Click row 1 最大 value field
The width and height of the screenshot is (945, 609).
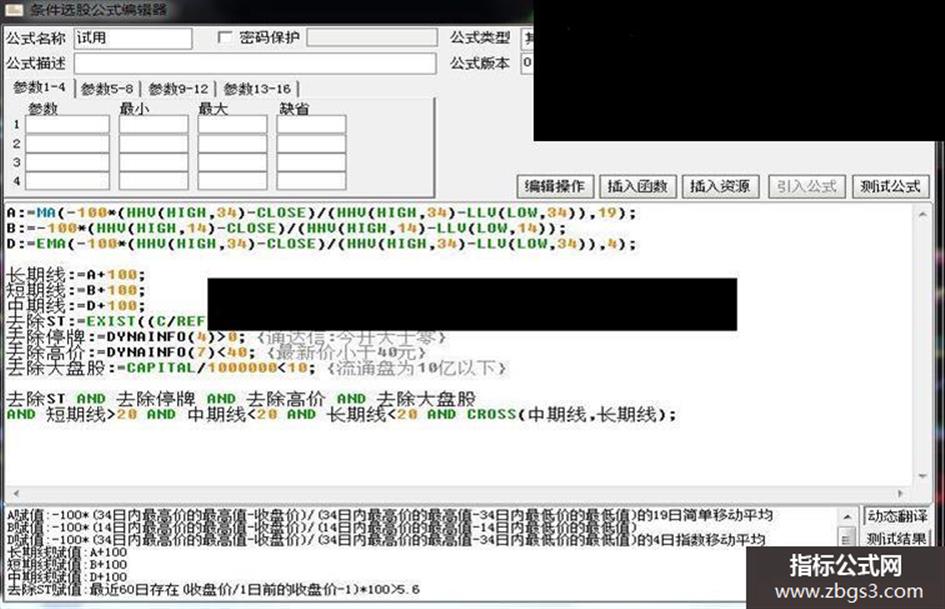(x=233, y=124)
